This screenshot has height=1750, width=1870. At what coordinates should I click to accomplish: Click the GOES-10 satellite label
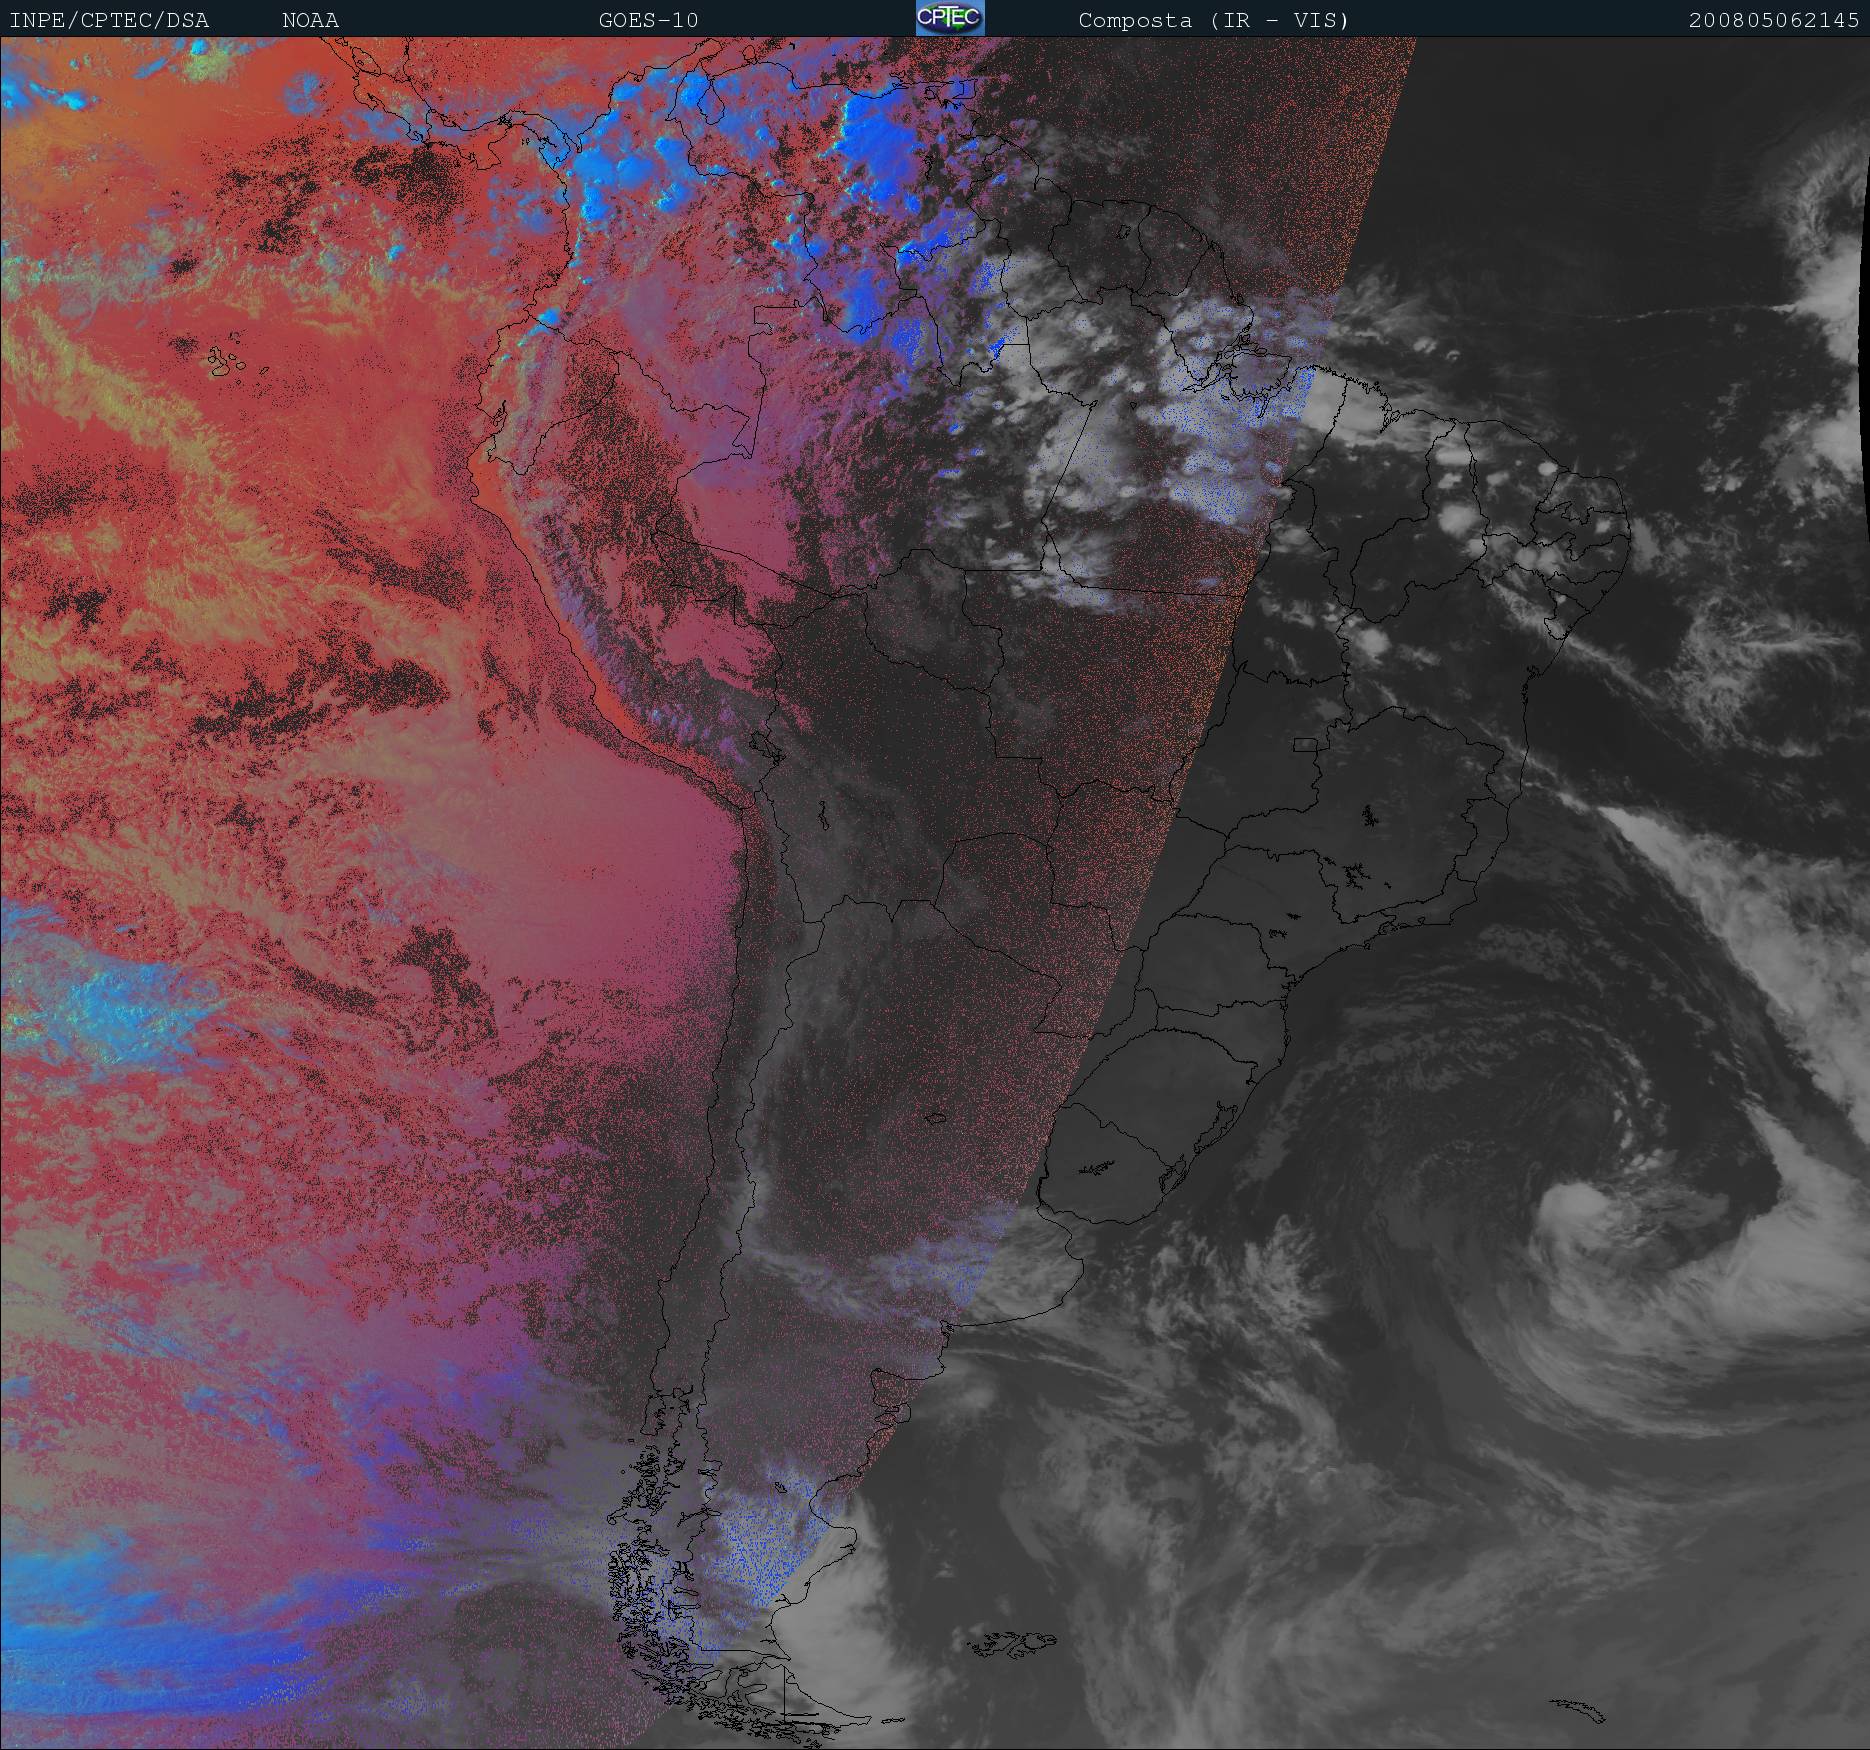pyautogui.click(x=648, y=20)
